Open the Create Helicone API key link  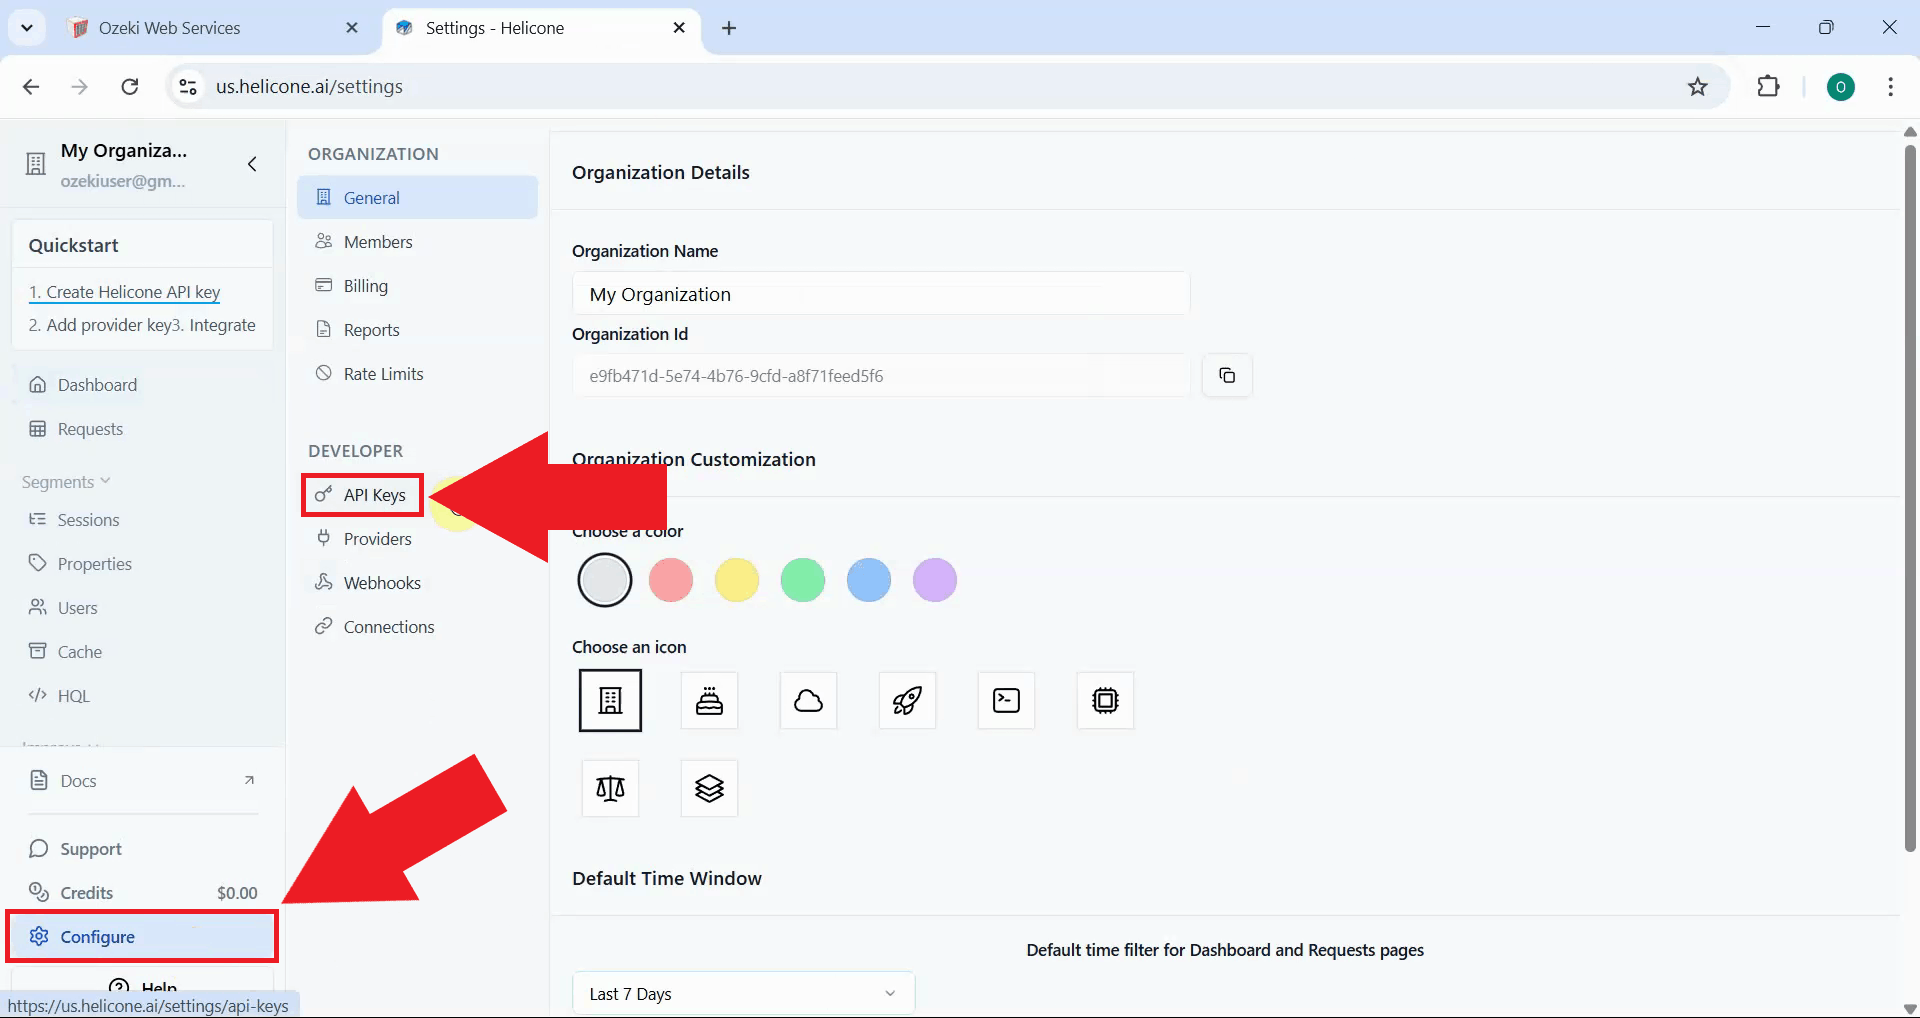124,292
